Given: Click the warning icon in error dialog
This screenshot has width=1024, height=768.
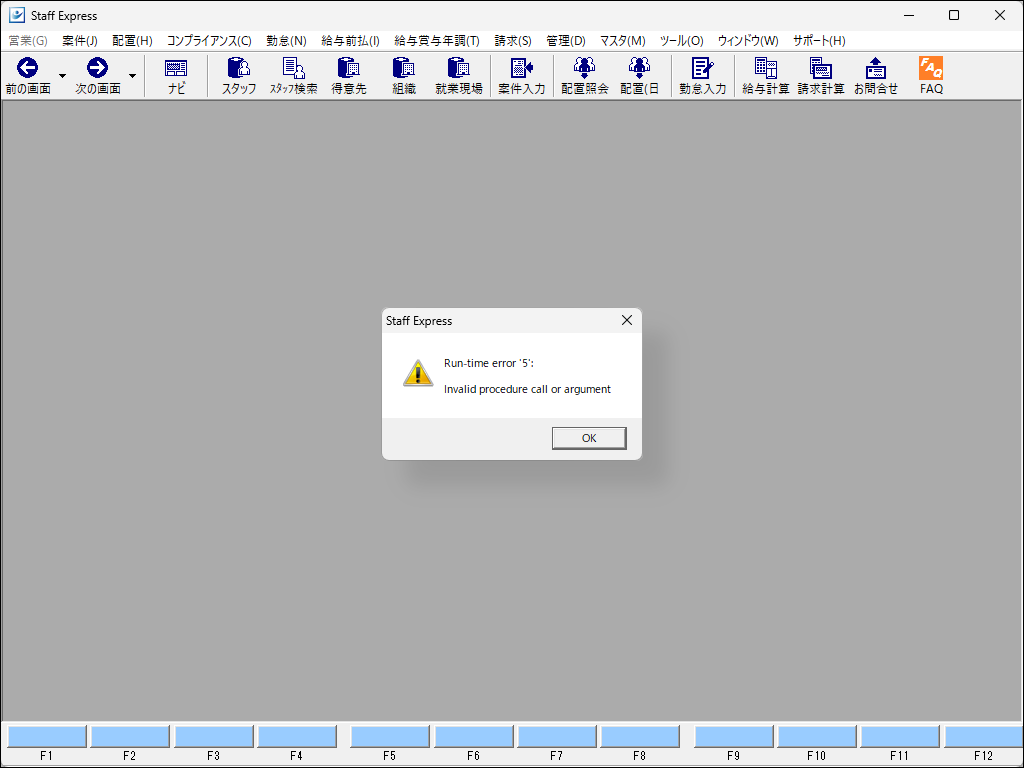Looking at the screenshot, I should [417, 373].
